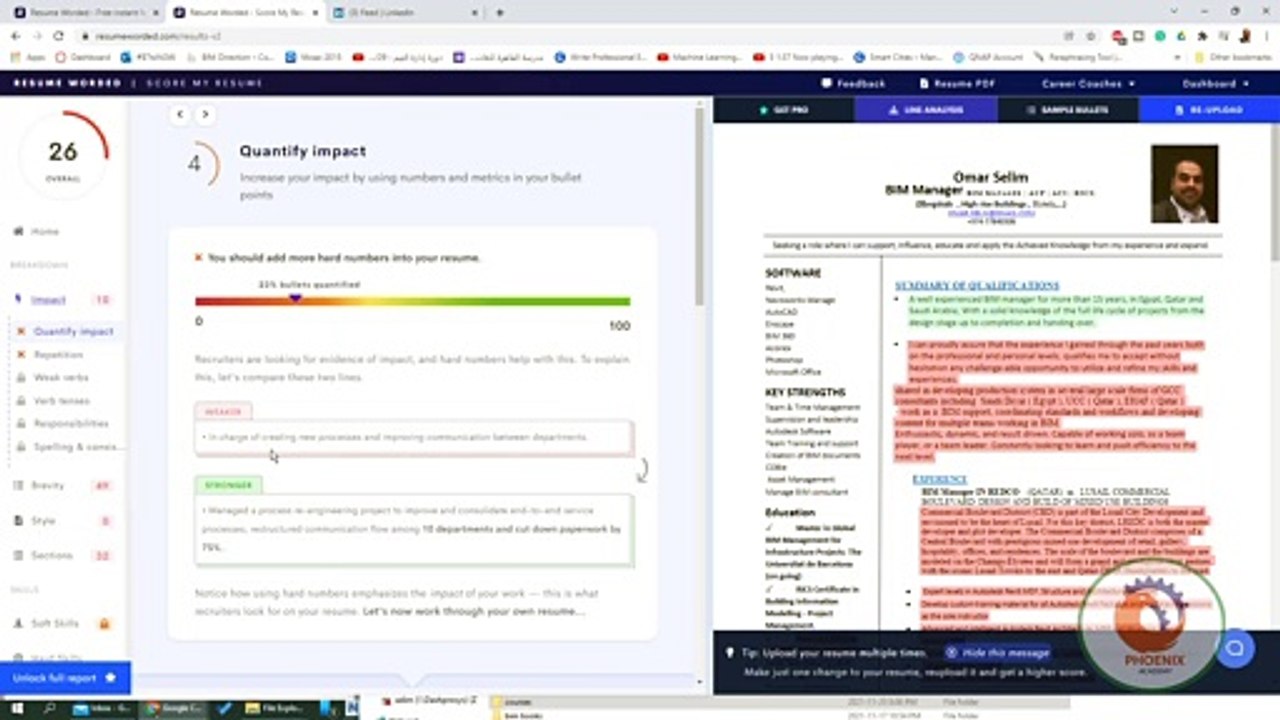The width and height of the screenshot is (1280, 720).
Task: Open a new browser tab
Action: (x=500, y=12)
